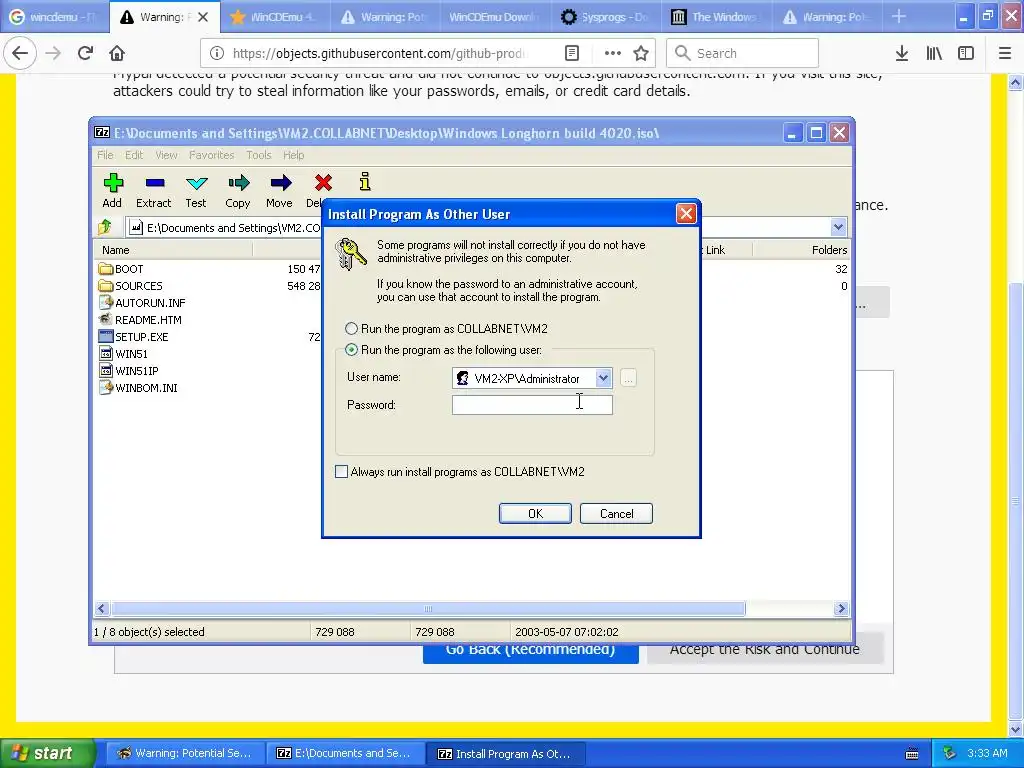Viewport: 1024px width, 768px height.
Task: Click the 7-Zip Add toolbar icon
Action: 113,183
